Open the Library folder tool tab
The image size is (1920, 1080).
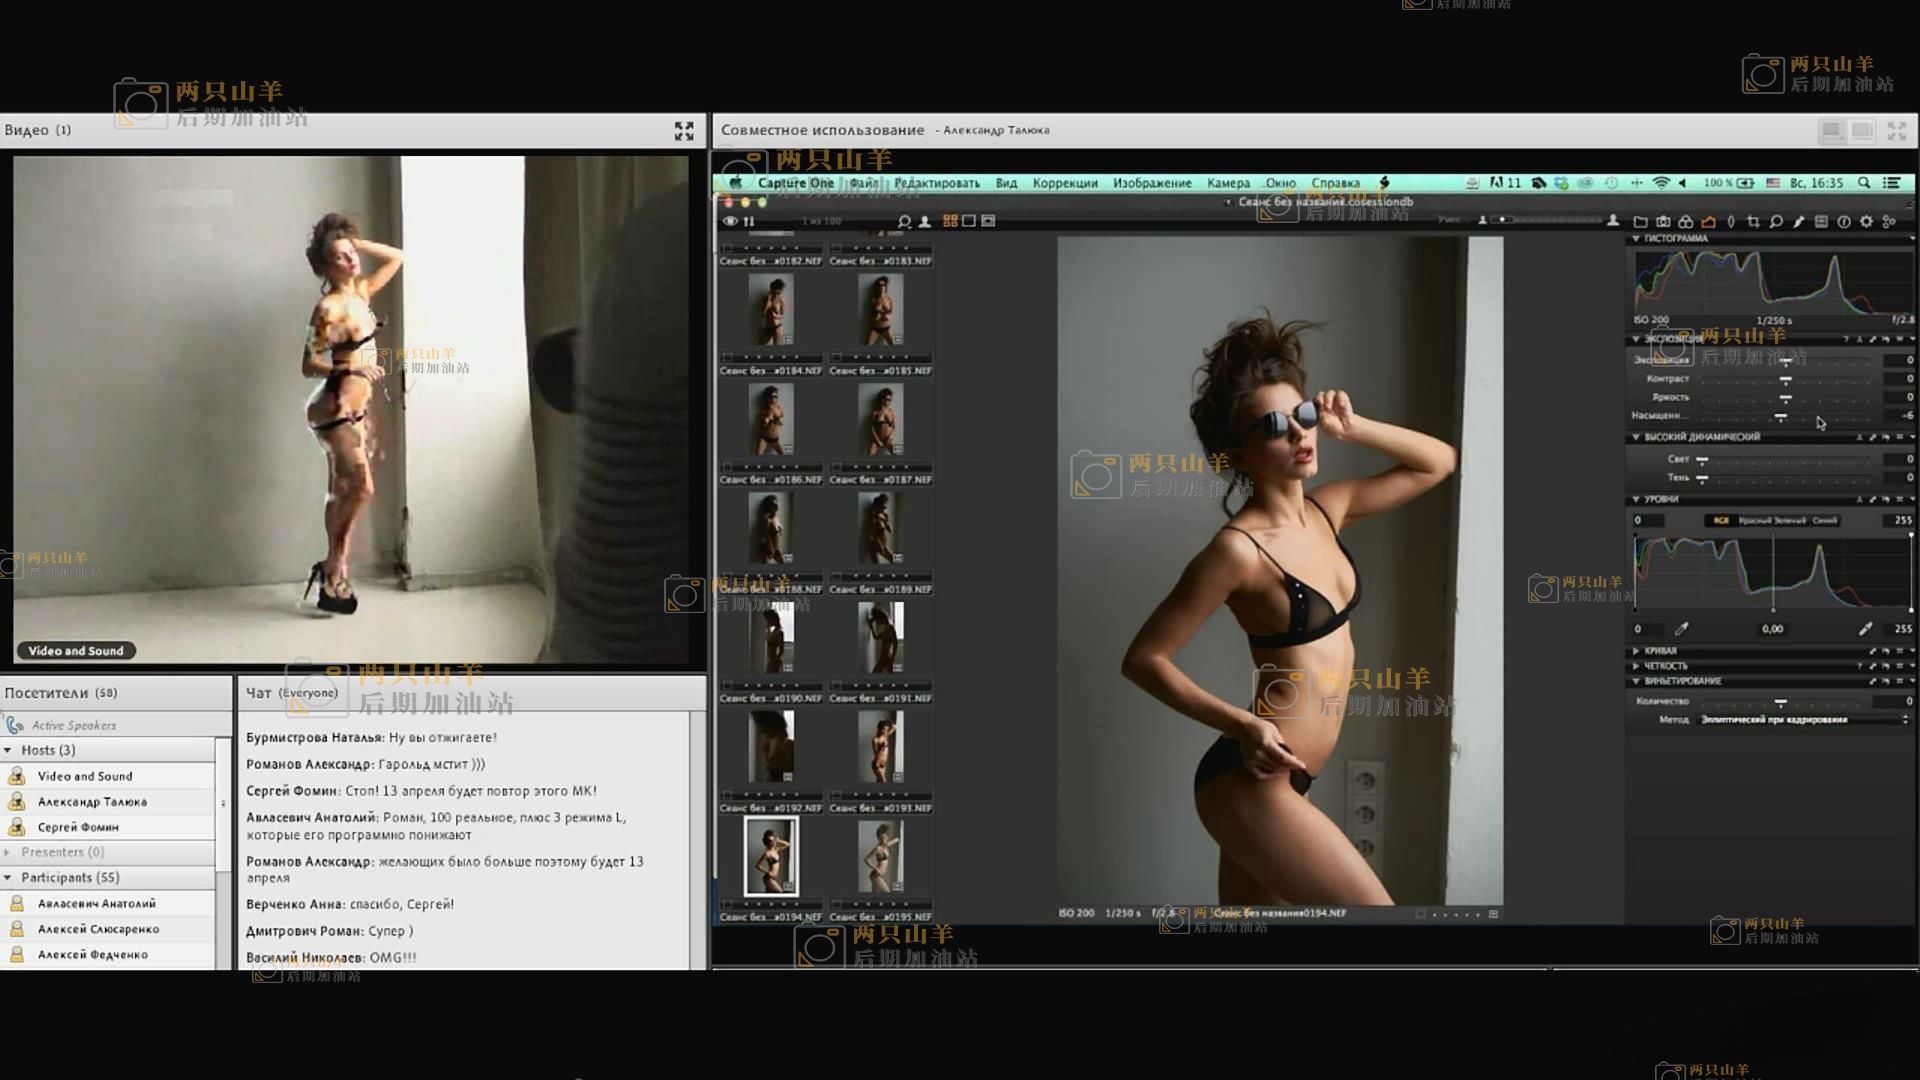(1640, 222)
